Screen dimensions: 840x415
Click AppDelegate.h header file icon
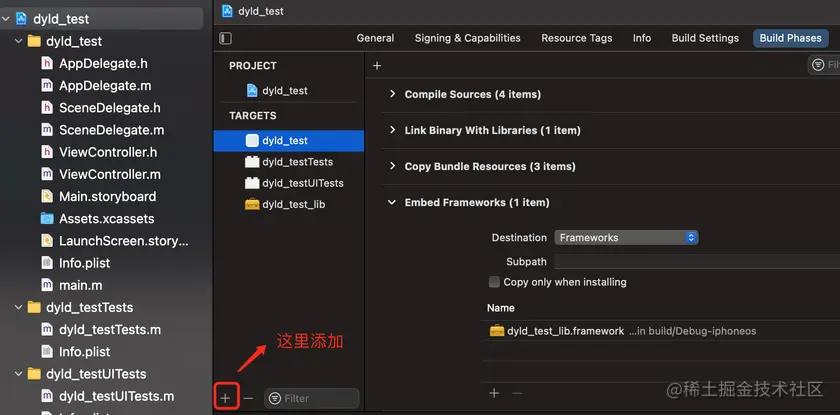(47, 63)
